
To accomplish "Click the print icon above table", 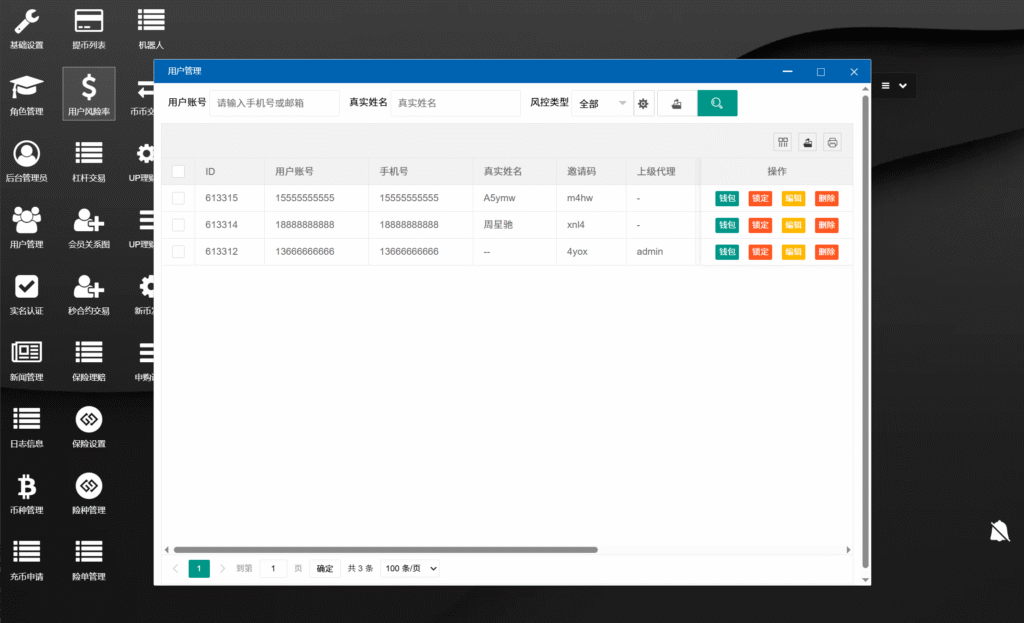I will (x=832, y=142).
